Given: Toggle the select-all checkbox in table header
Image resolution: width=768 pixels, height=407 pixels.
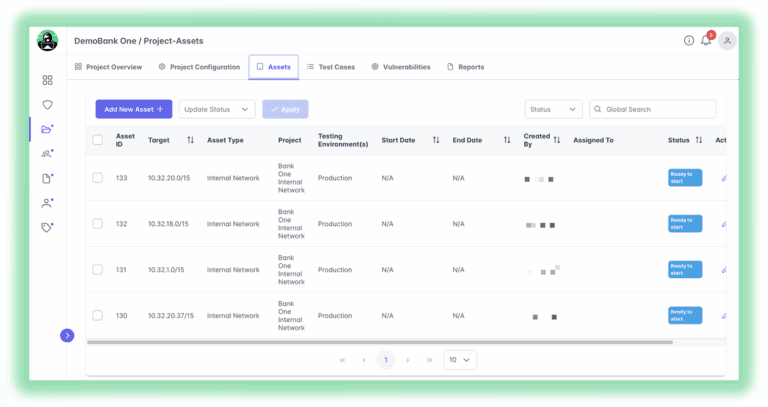Looking at the screenshot, I should point(97,140).
